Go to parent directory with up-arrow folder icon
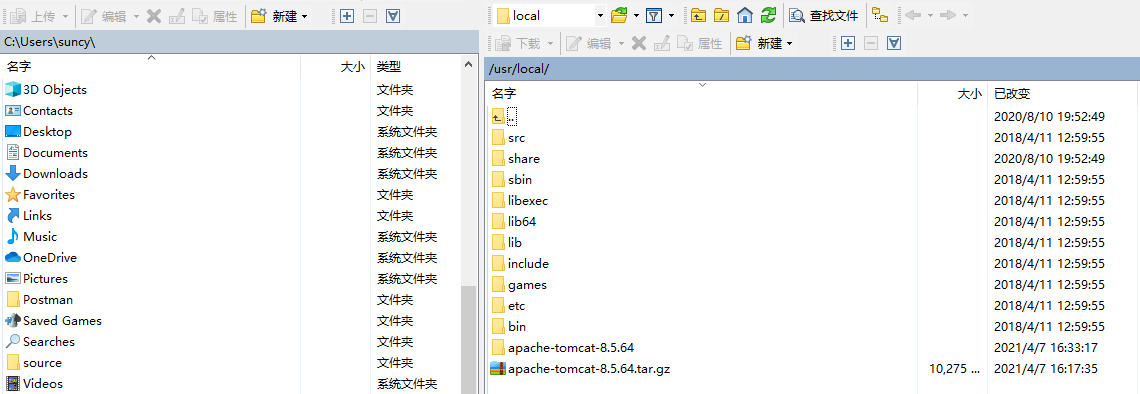This screenshot has width=1140, height=394. click(698, 15)
